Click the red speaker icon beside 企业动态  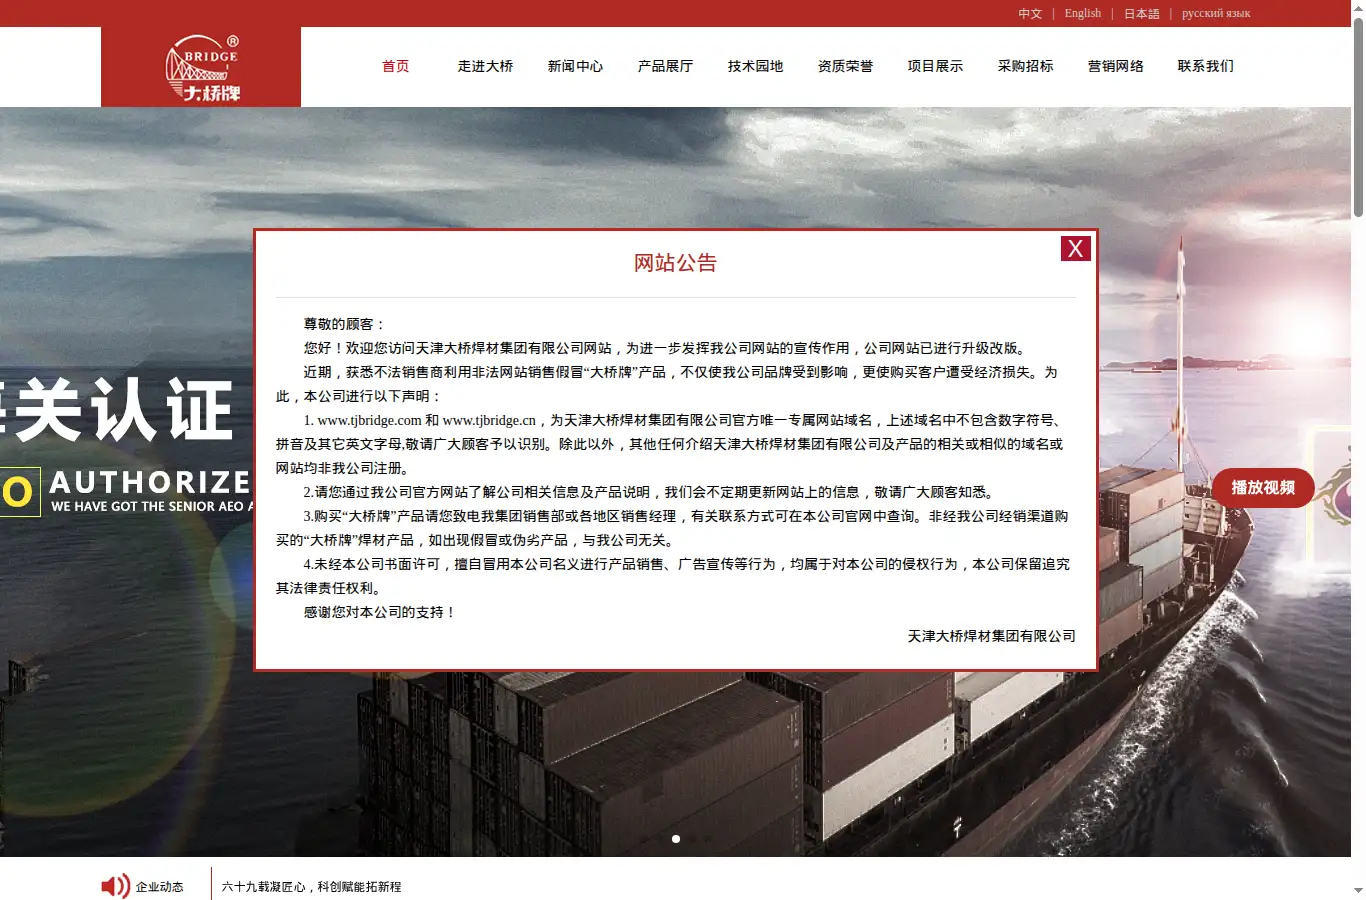tap(115, 886)
